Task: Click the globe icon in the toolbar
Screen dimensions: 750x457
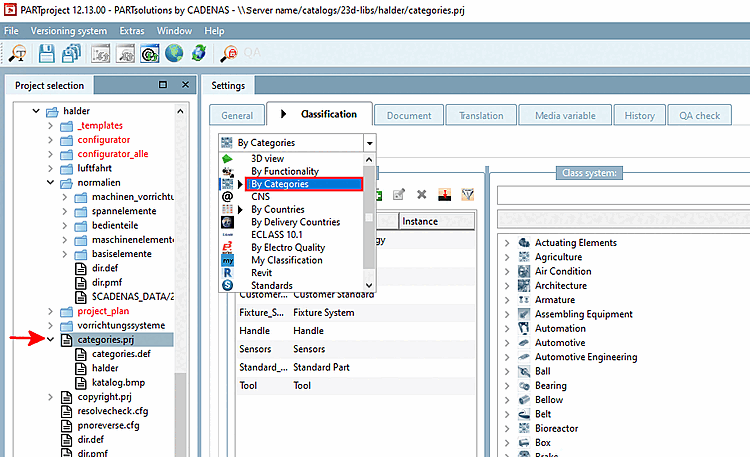Action: pos(174,53)
